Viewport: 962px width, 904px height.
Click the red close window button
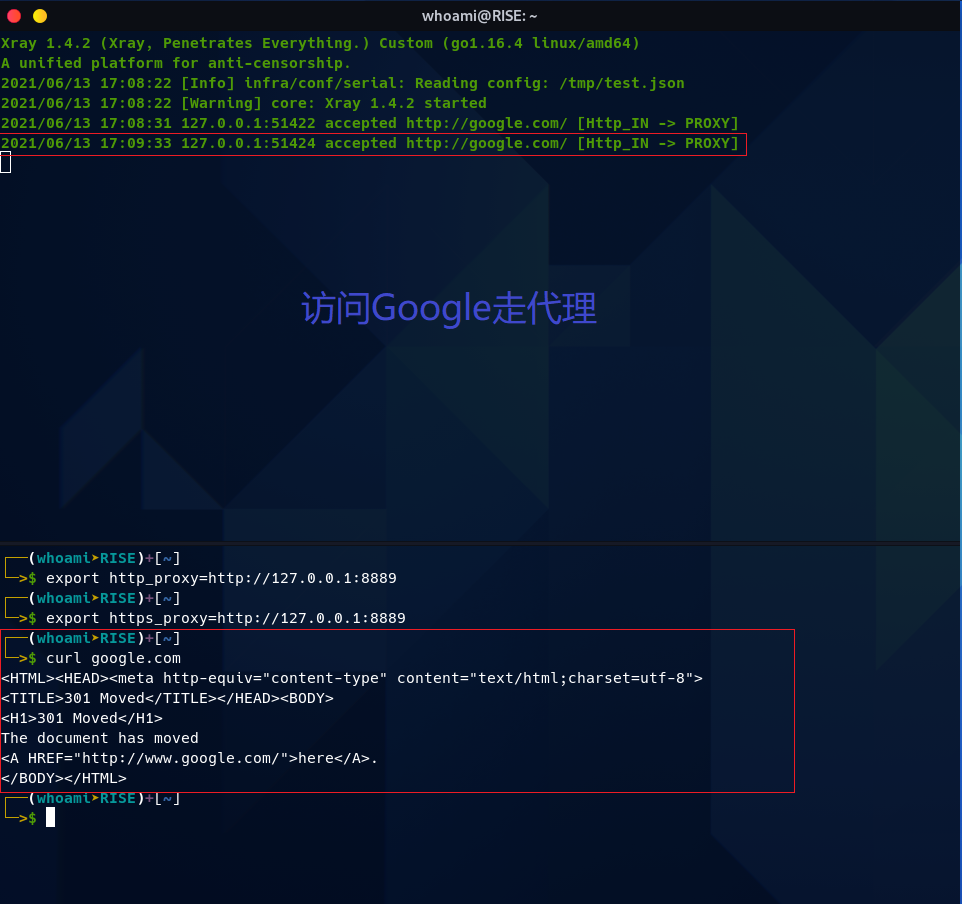(14, 16)
